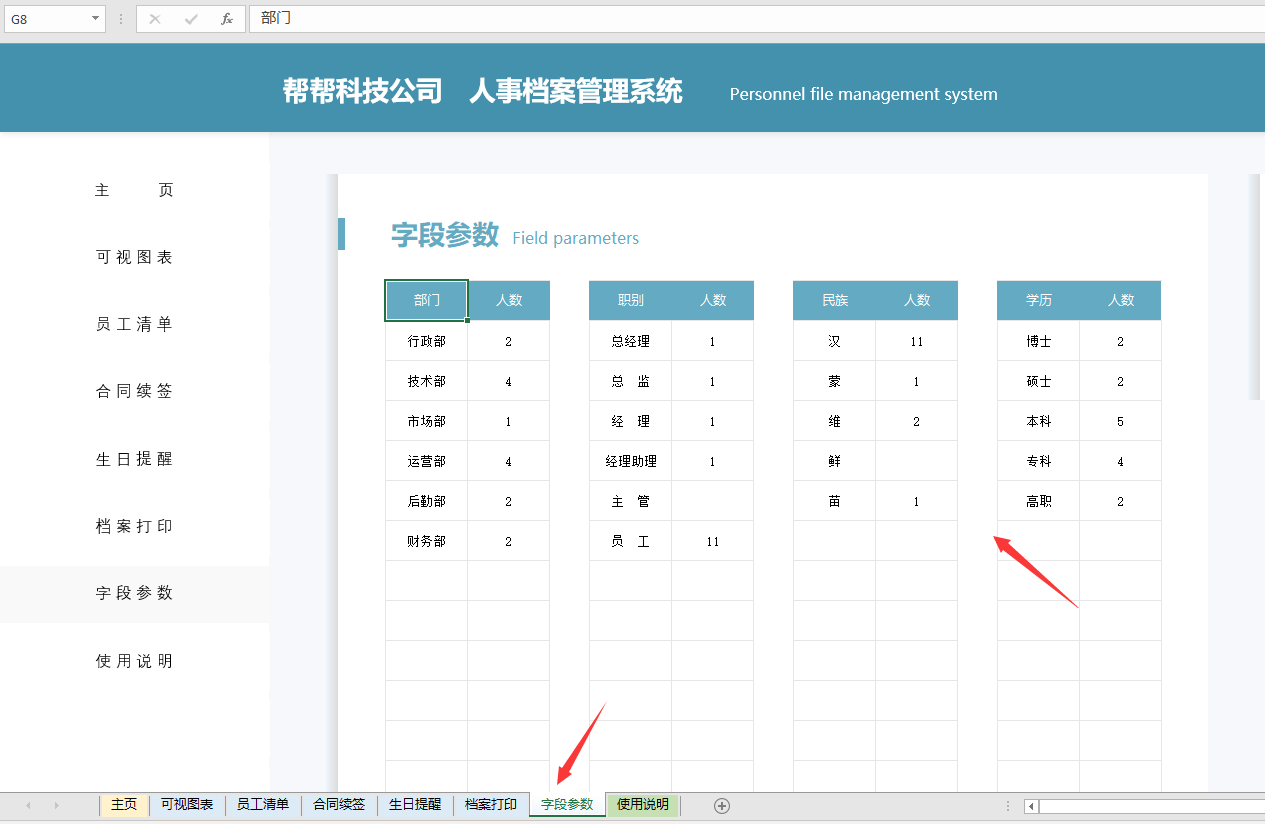
Task: Click the 人事档案管理系统 banner title
Action: 576,91
